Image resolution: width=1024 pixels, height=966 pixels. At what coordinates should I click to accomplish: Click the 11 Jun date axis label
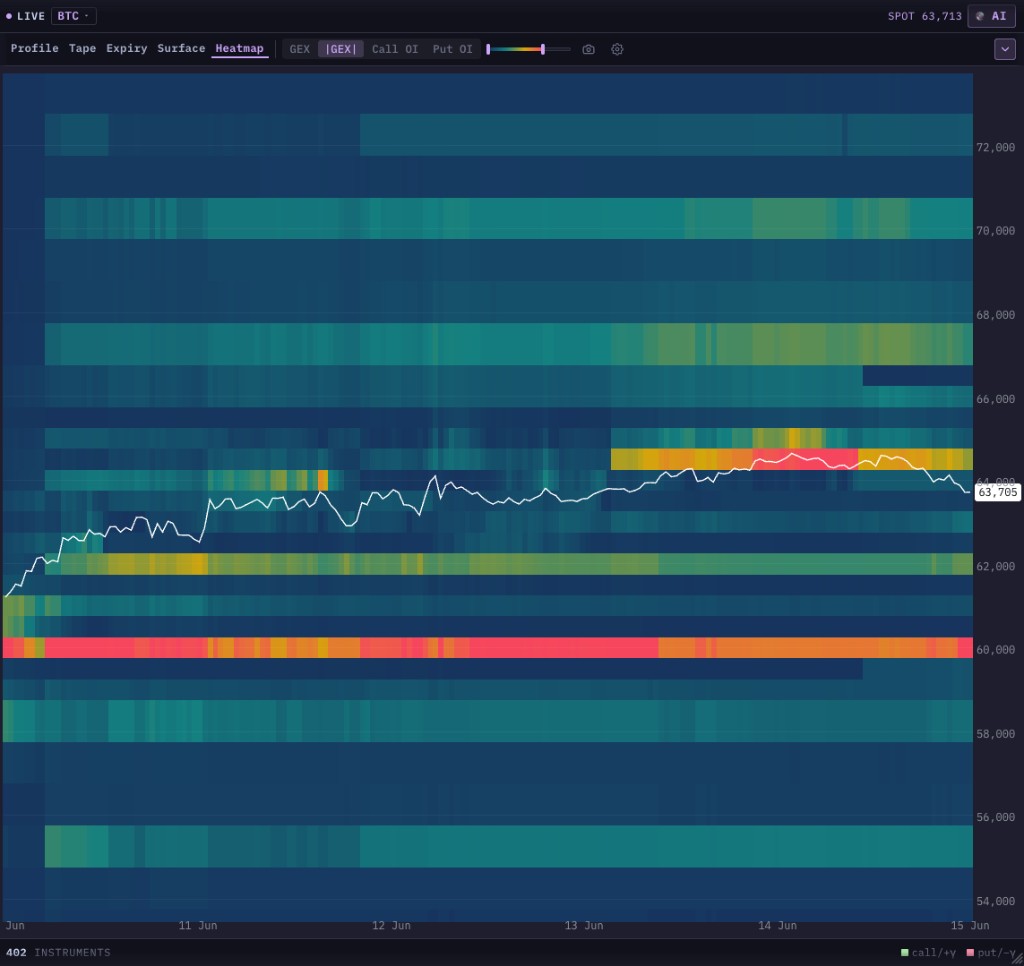pos(198,926)
